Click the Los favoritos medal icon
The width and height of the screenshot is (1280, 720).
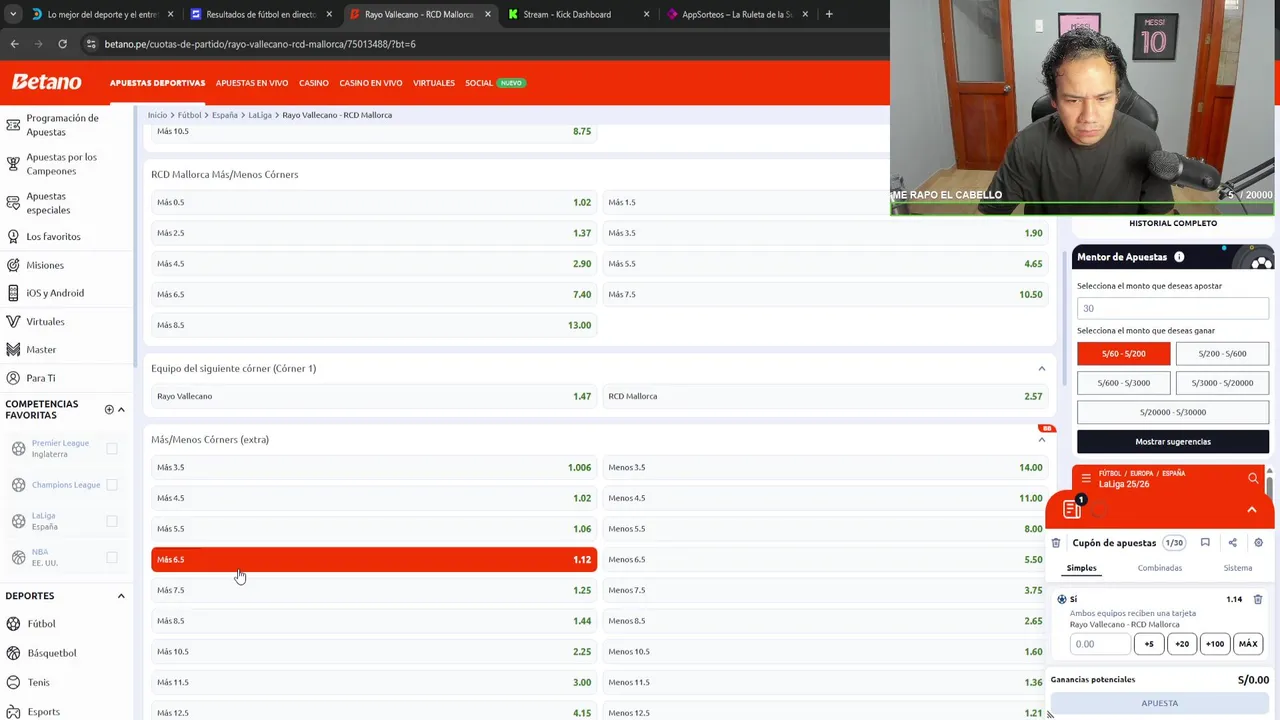pos(13,237)
